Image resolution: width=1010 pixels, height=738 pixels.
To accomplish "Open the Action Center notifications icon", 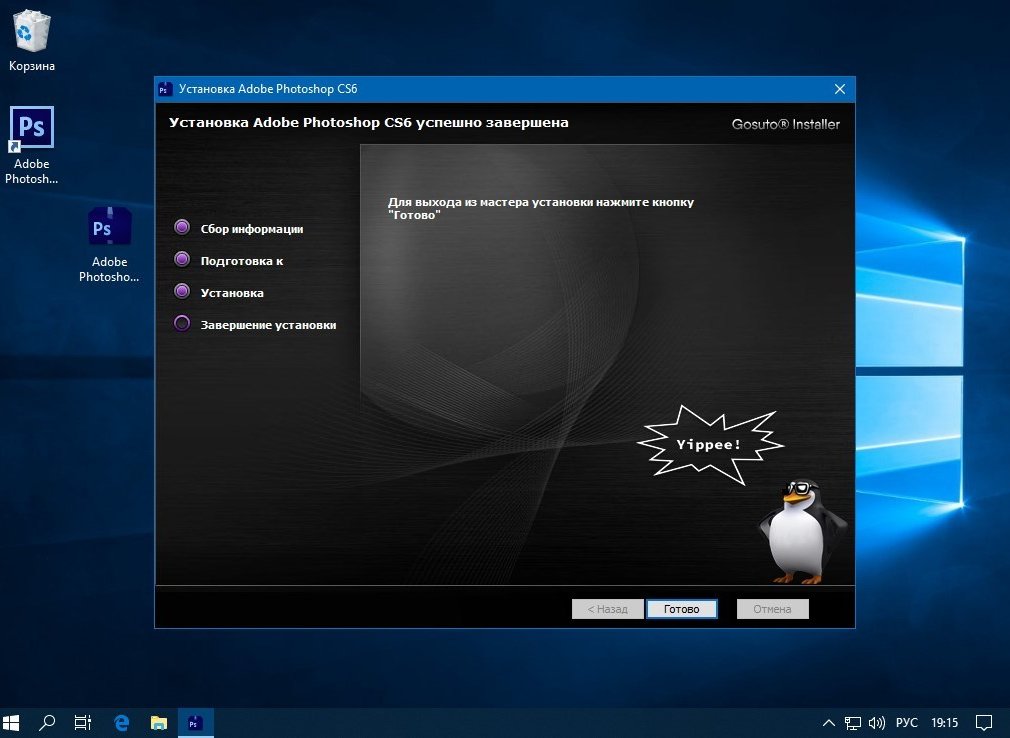I will point(984,723).
